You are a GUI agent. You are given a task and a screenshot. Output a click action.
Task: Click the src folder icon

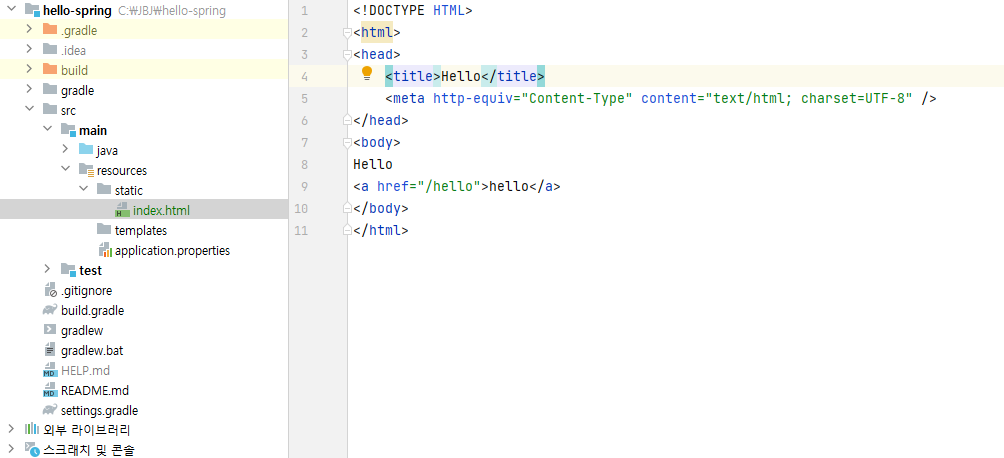(50, 110)
